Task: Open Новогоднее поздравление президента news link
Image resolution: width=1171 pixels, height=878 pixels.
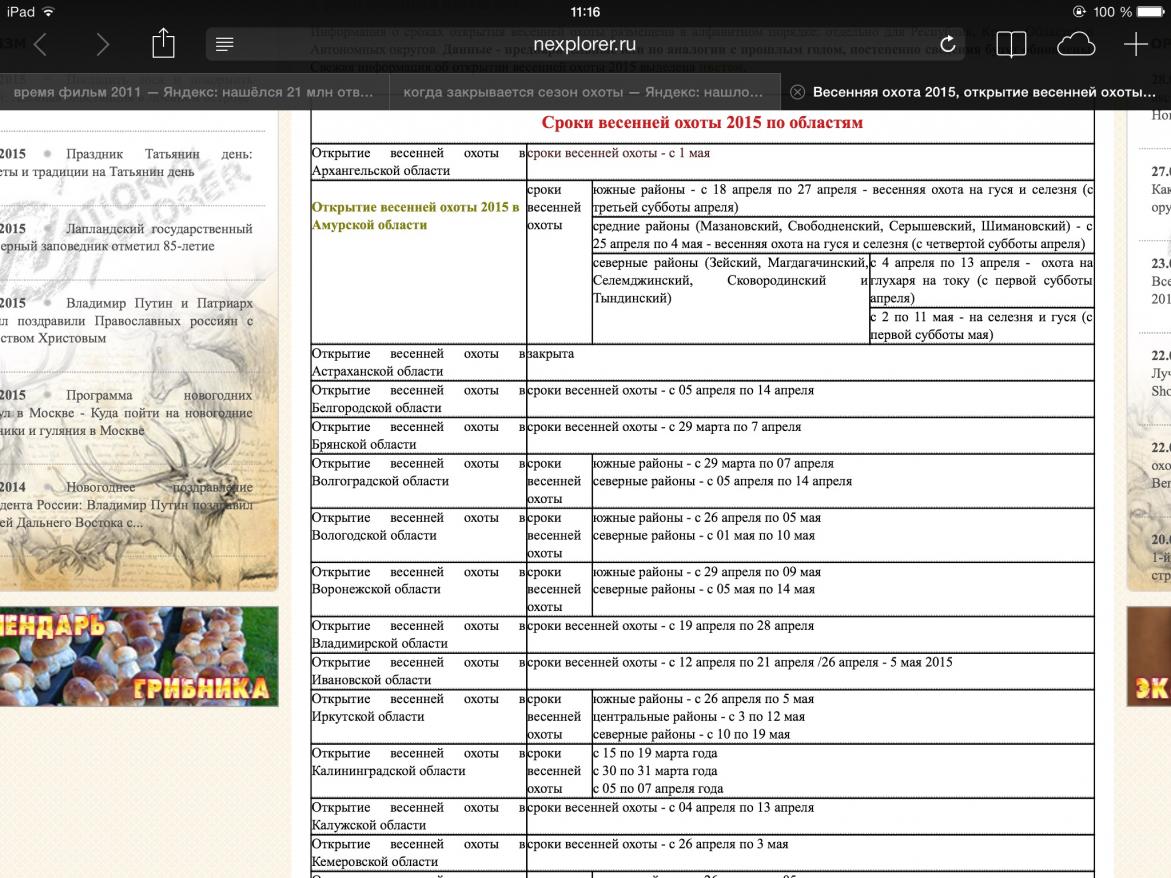Action: coord(126,505)
